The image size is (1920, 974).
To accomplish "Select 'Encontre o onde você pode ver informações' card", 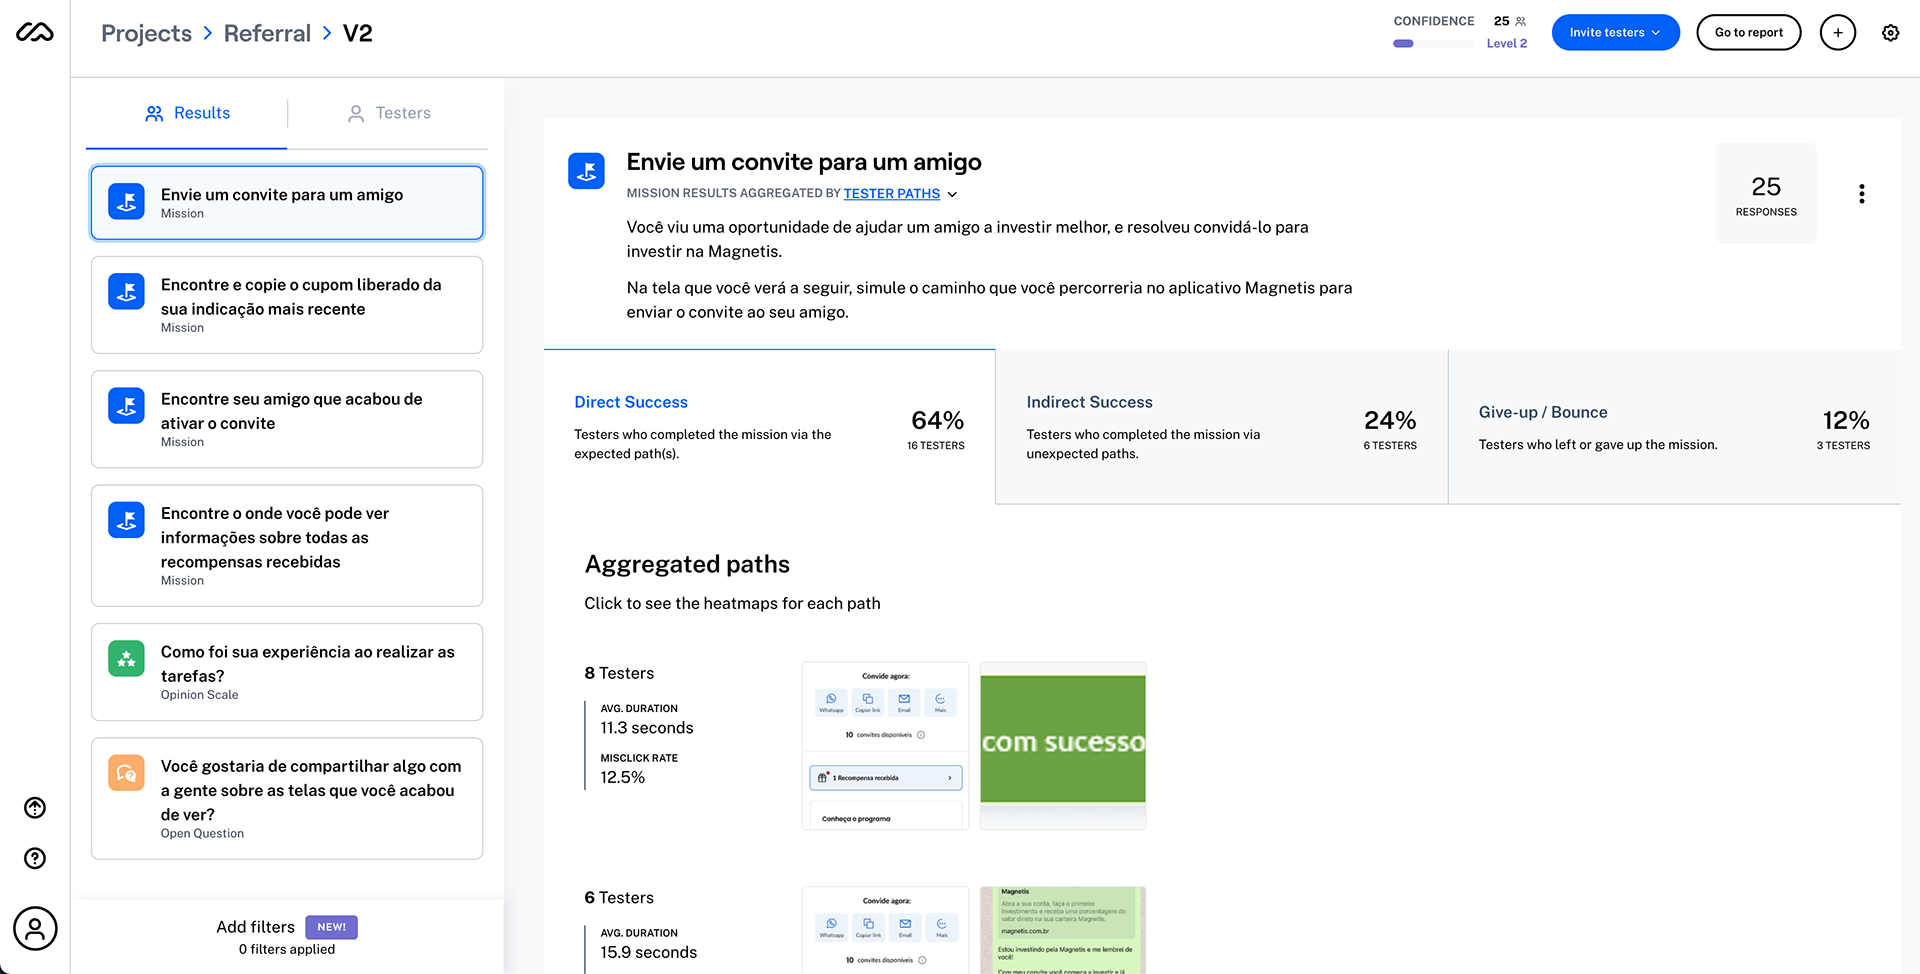I will tap(287, 546).
